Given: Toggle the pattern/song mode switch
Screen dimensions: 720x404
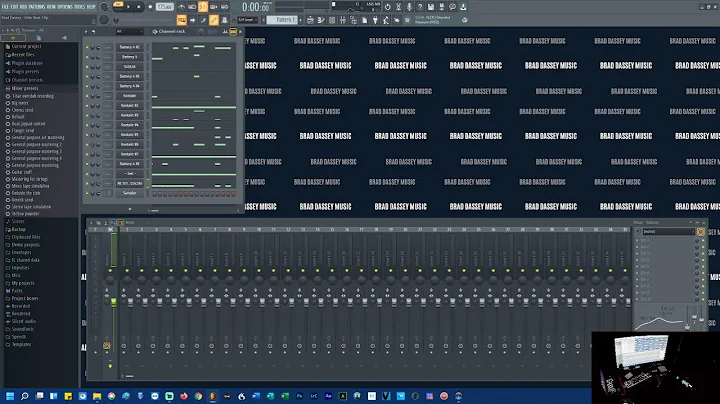Looking at the screenshot, I should click(118, 5).
